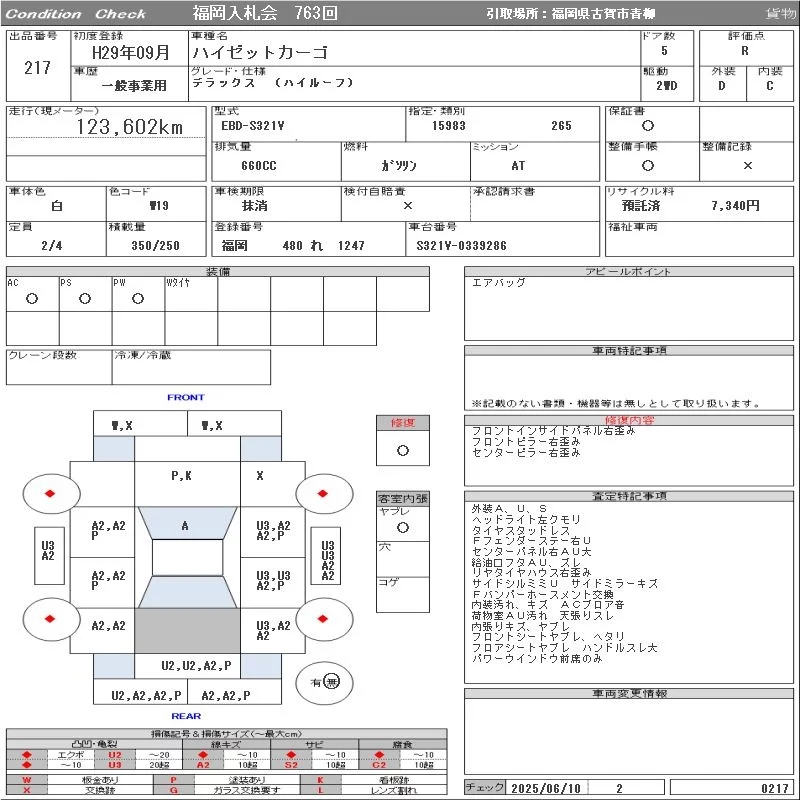Click the circle mark beside ヤブレ
The width and height of the screenshot is (800, 800).
pyautogui.click(x=403, y=528)
